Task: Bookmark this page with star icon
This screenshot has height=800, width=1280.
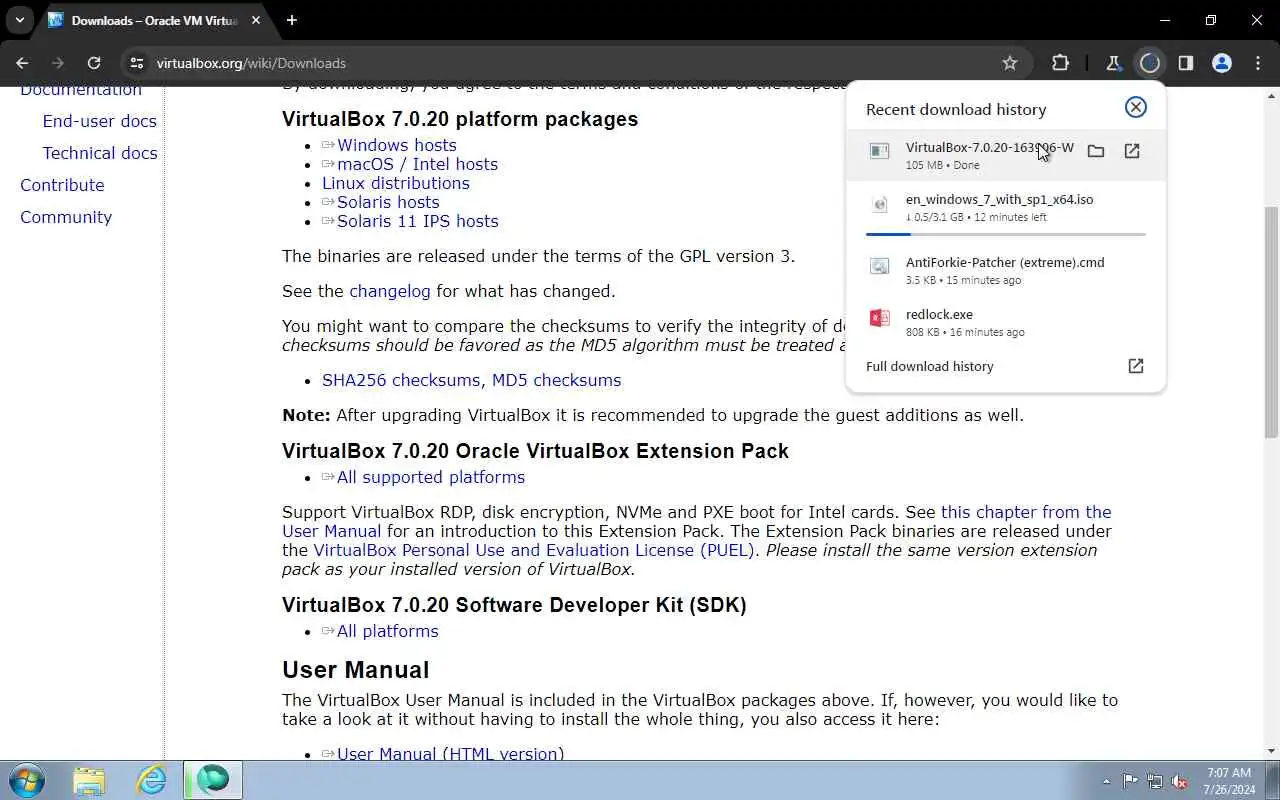Action: [1010, 63]
